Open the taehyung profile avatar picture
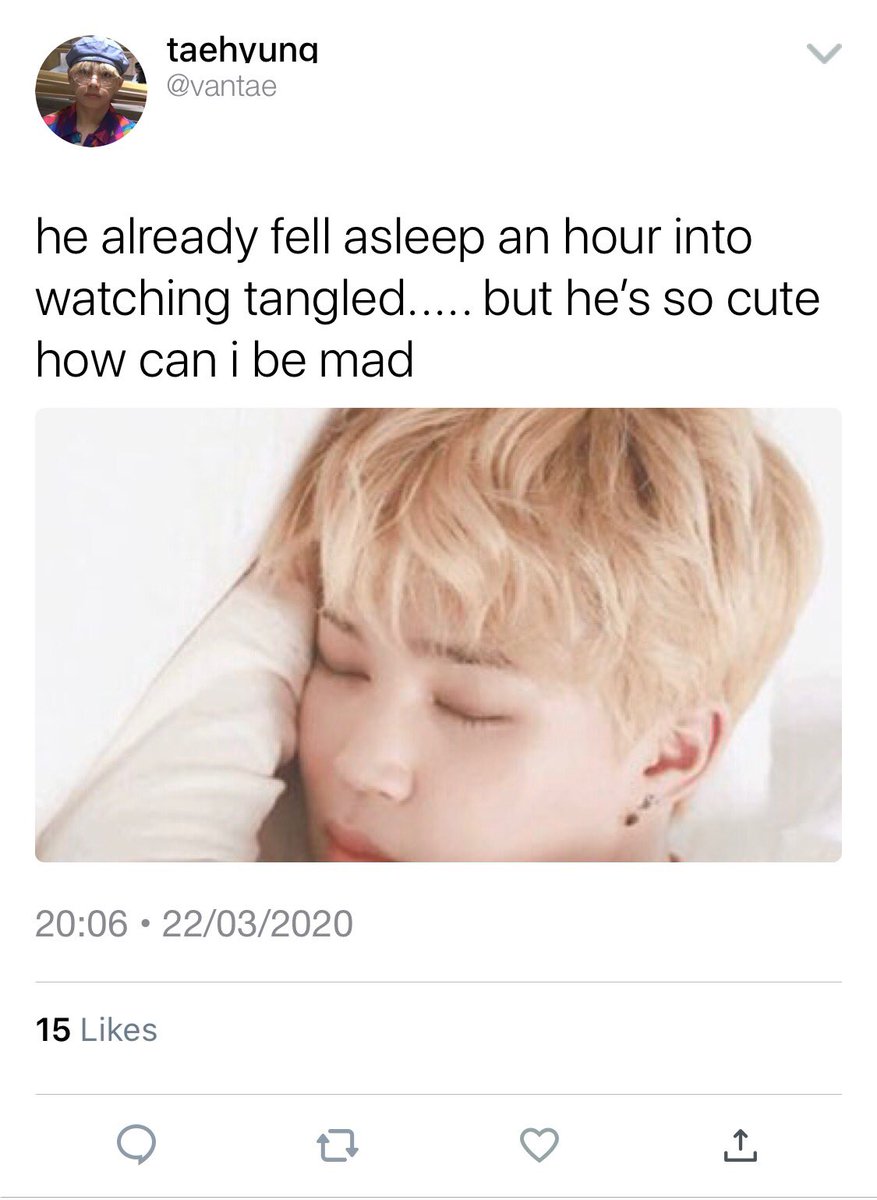The height and width of the screenshot is (1200, 877). tap(91, 91)
